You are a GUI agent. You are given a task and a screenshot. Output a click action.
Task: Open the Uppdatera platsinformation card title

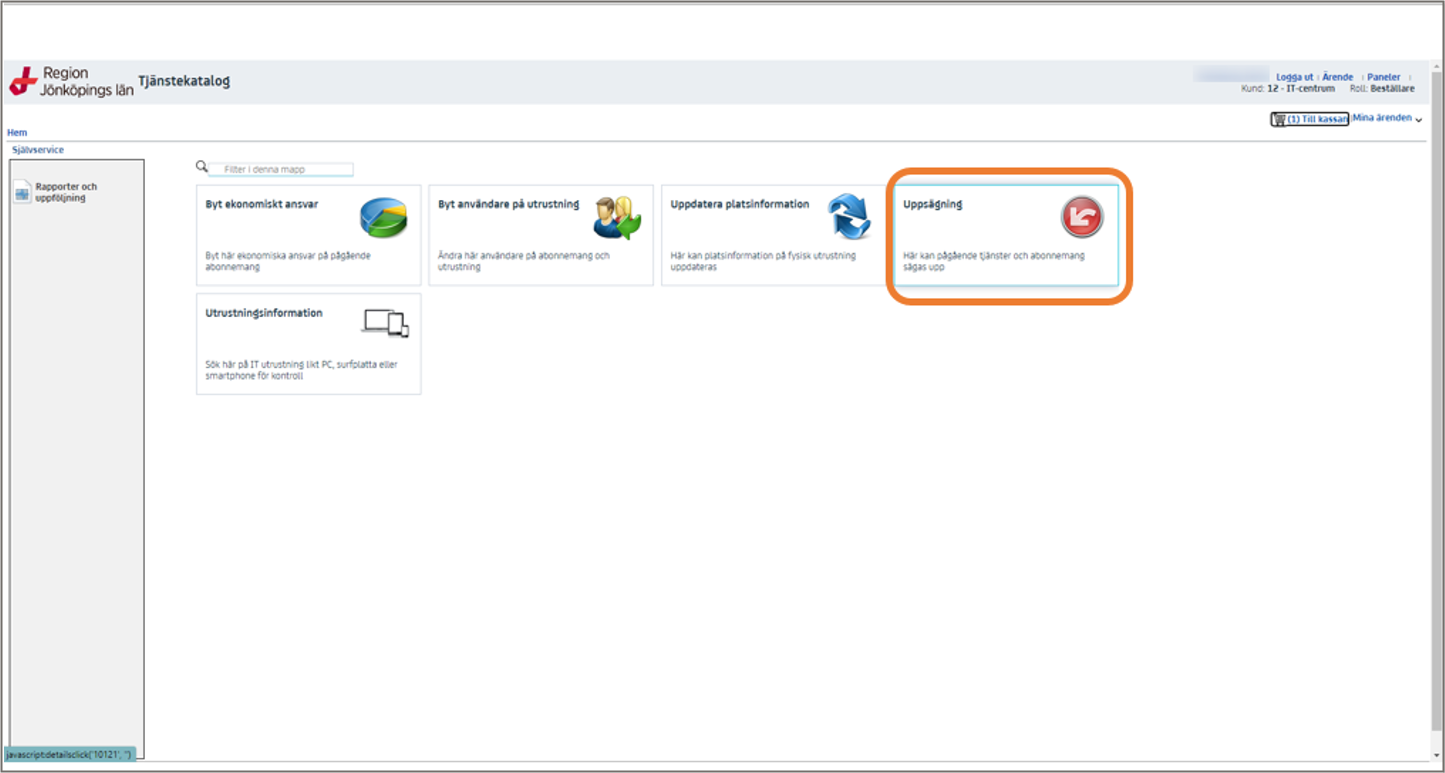(x=740, y=204)
